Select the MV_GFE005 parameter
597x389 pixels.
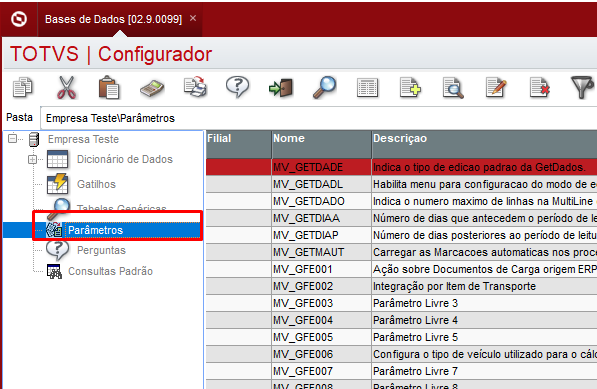click(x=303, y=337)
